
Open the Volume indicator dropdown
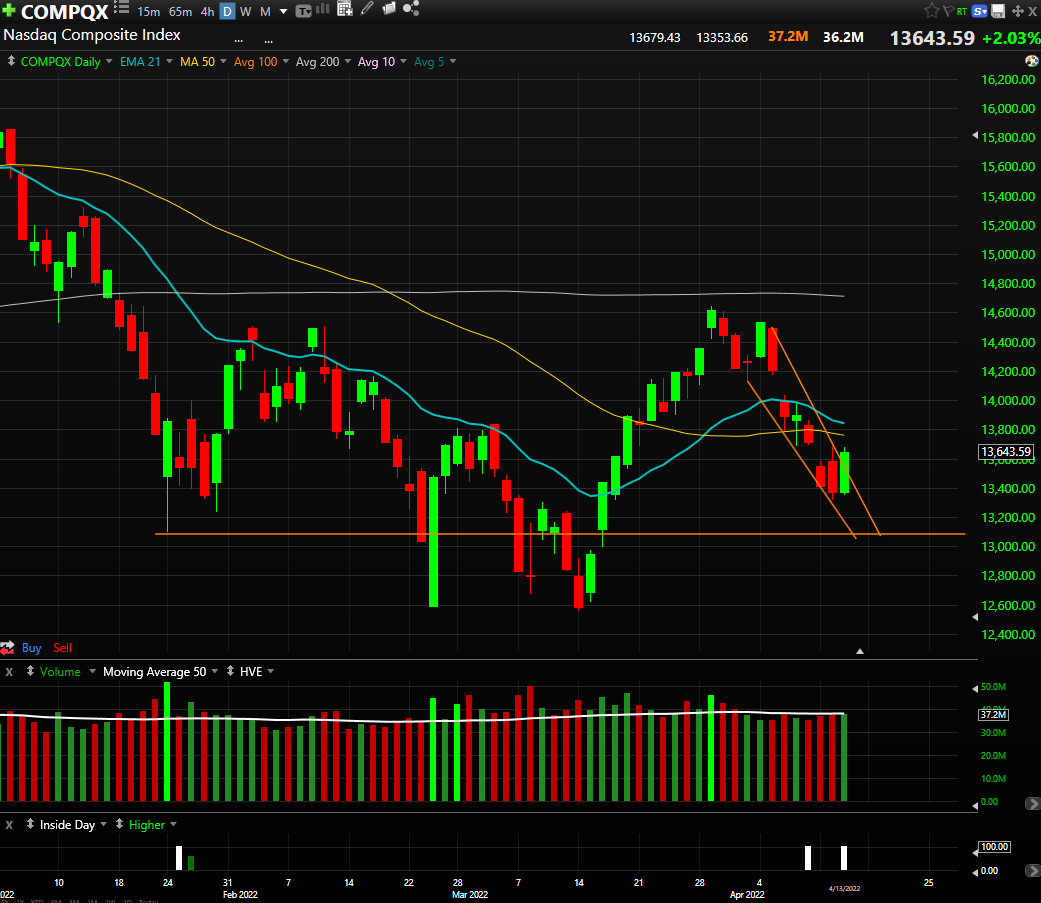[x=92, y=671]
